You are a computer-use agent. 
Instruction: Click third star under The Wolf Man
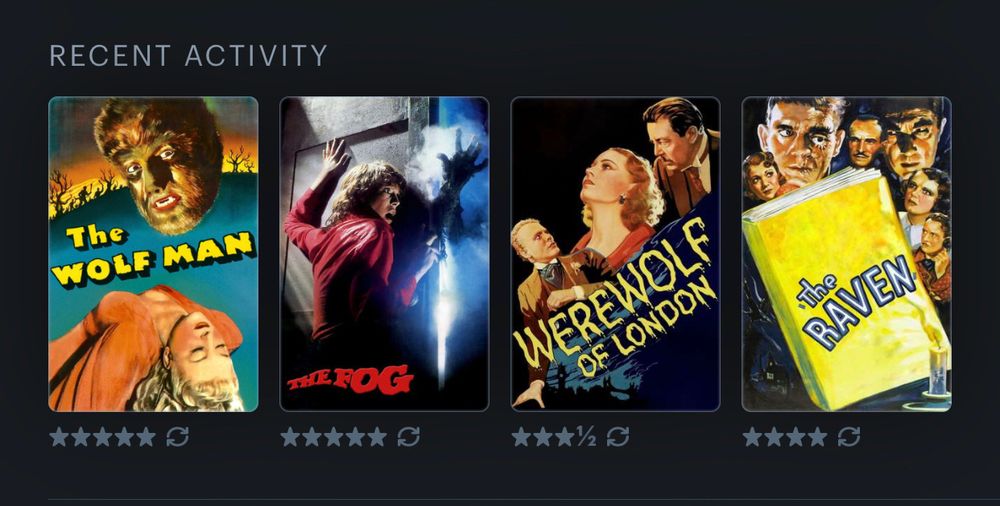(103, 437)
